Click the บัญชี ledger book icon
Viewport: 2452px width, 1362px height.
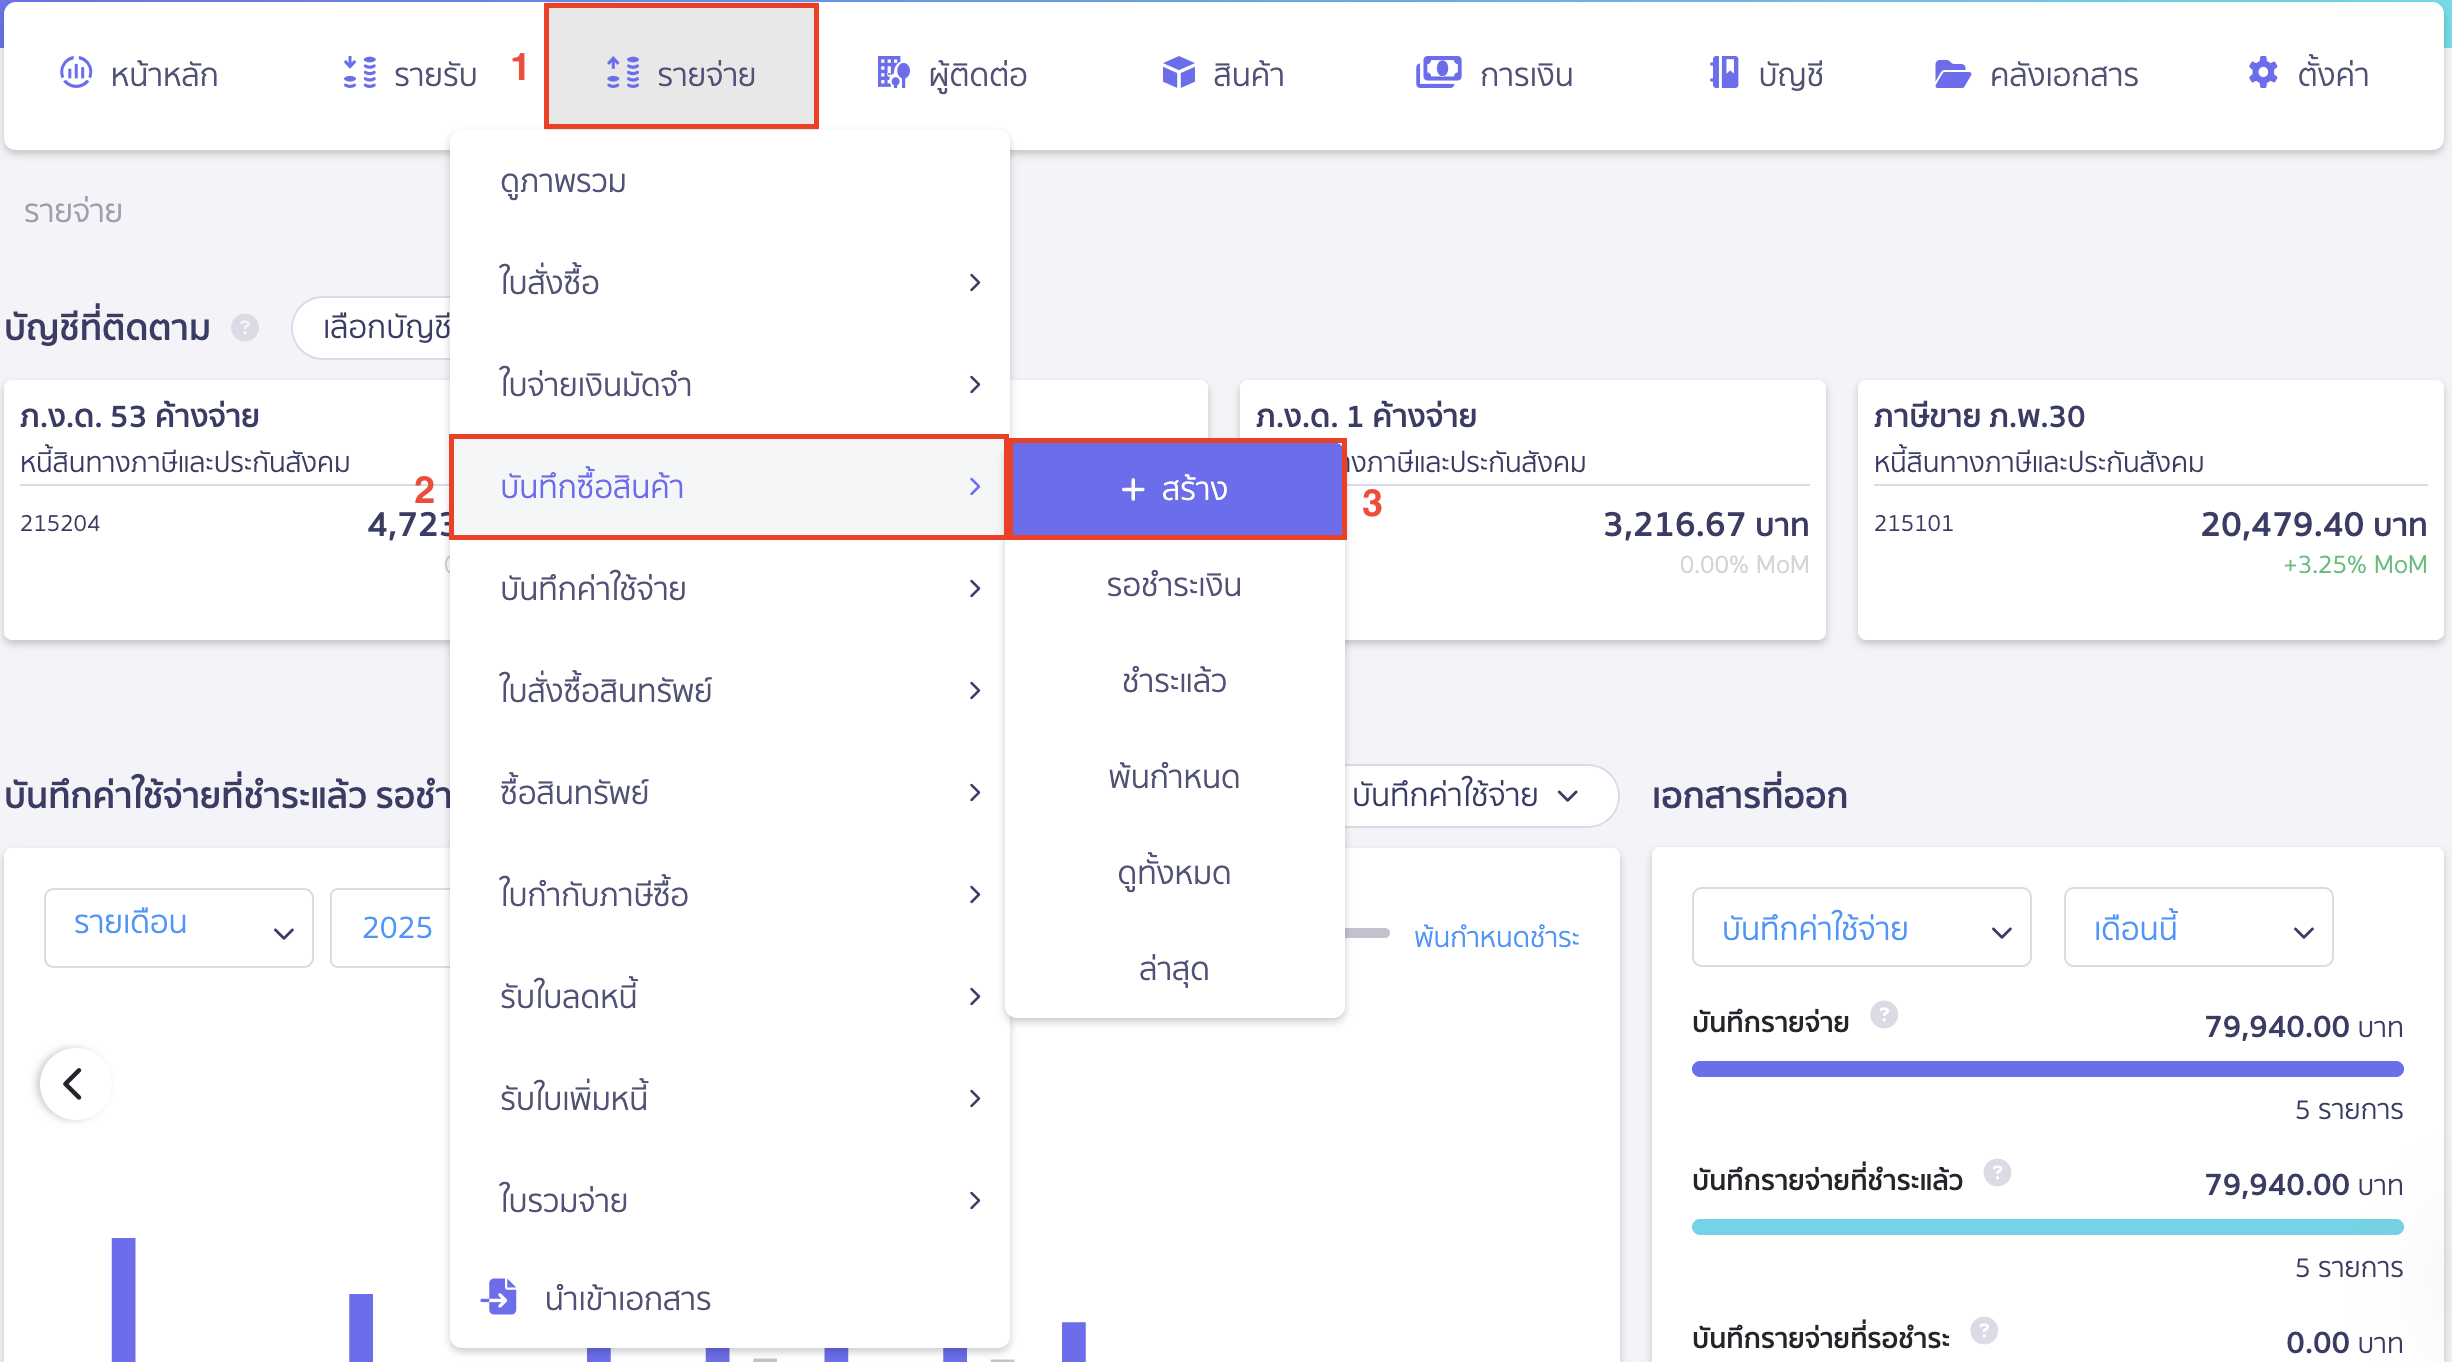click(1724, 72)
